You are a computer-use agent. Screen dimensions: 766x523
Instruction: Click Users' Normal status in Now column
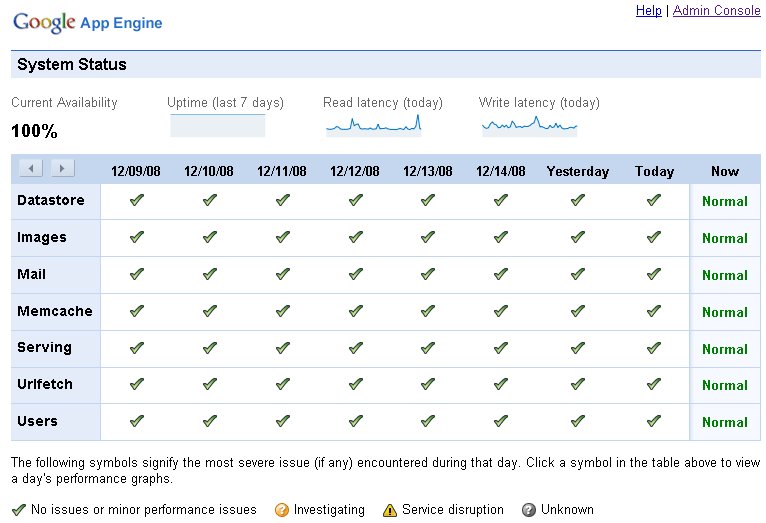click(x=725, y=422)
